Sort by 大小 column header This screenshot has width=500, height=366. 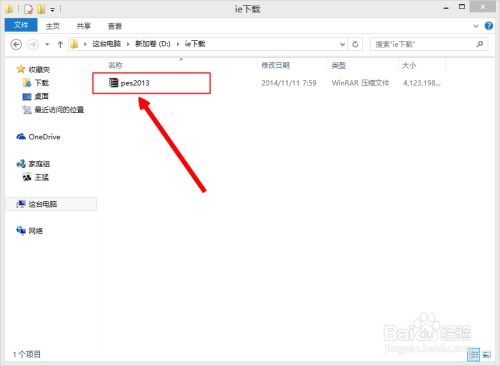409,65
